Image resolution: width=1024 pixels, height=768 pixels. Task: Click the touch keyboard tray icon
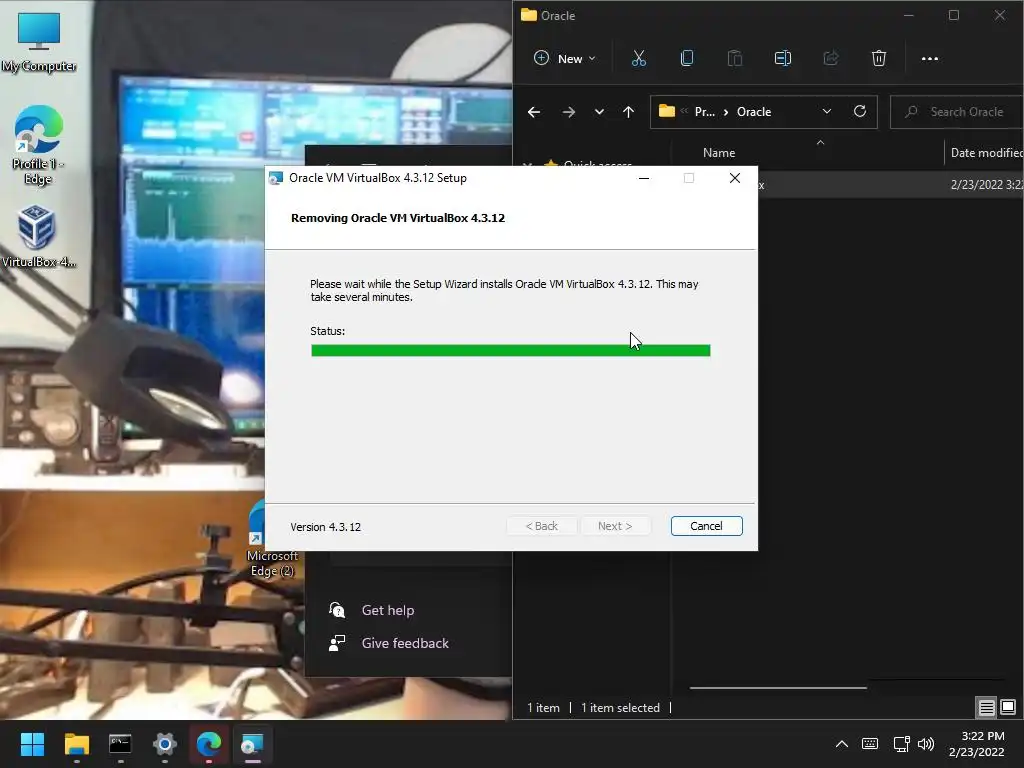pos(870,744)
